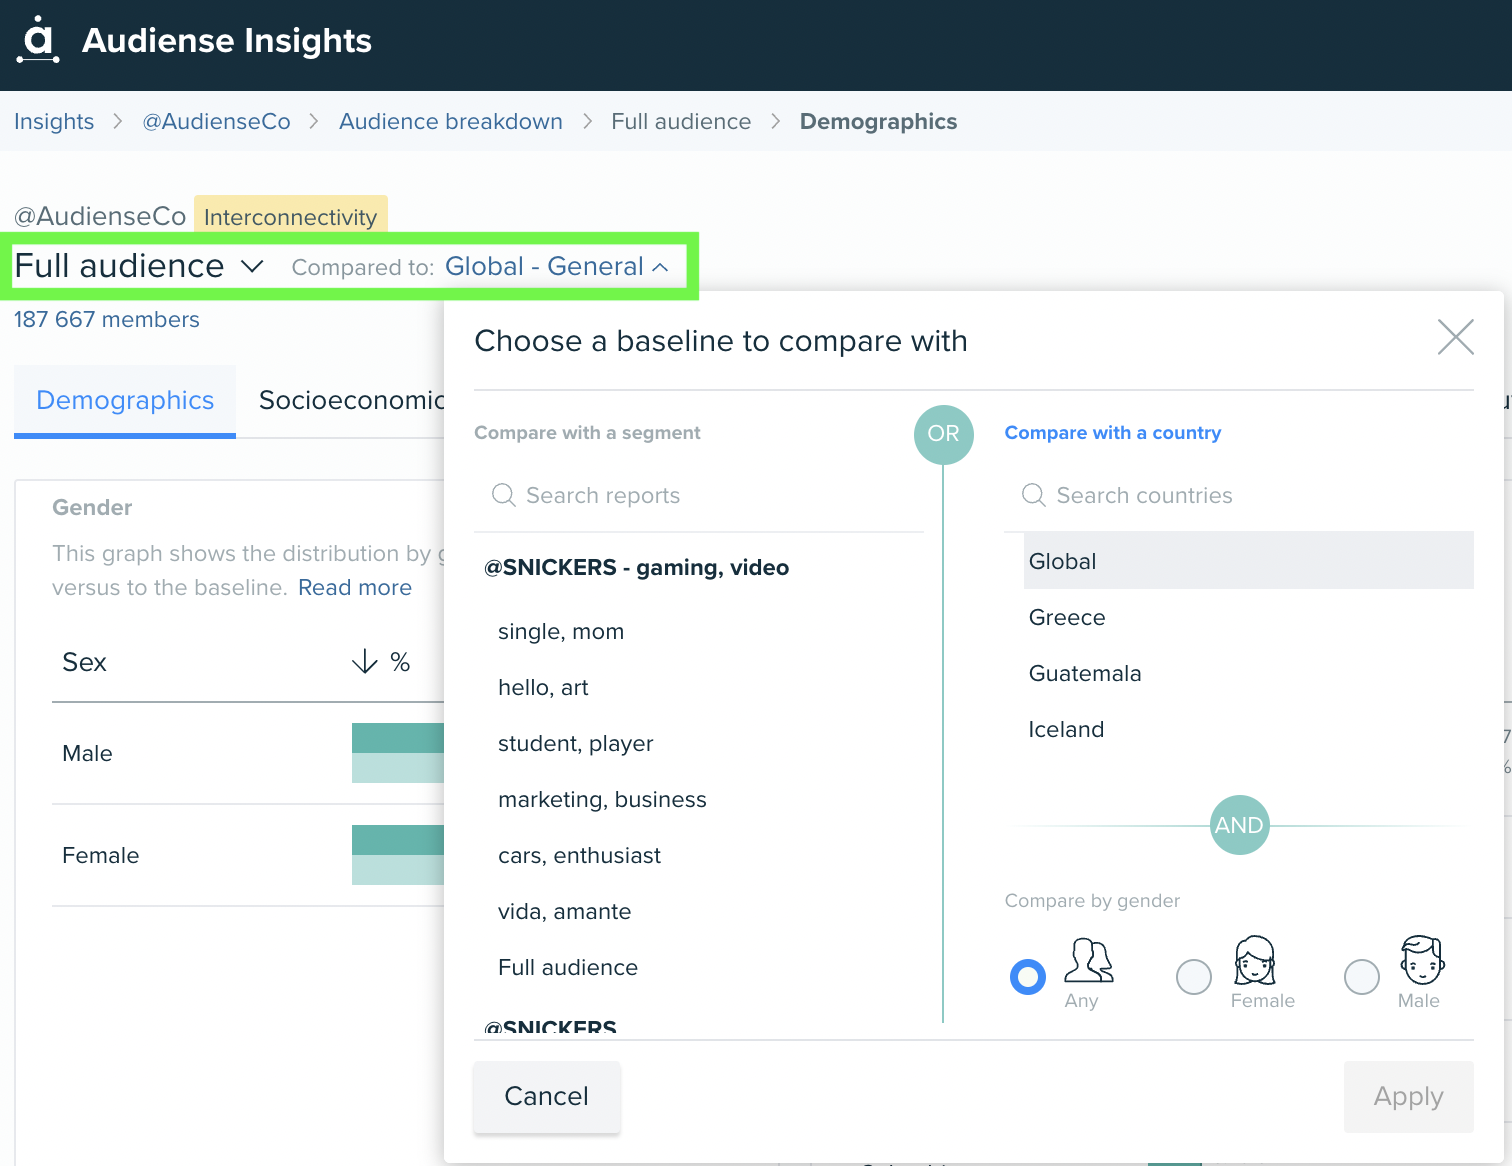
Task: Select the 'marketing, business' segment
Action: pyautogui.click(x=602, y=799)
